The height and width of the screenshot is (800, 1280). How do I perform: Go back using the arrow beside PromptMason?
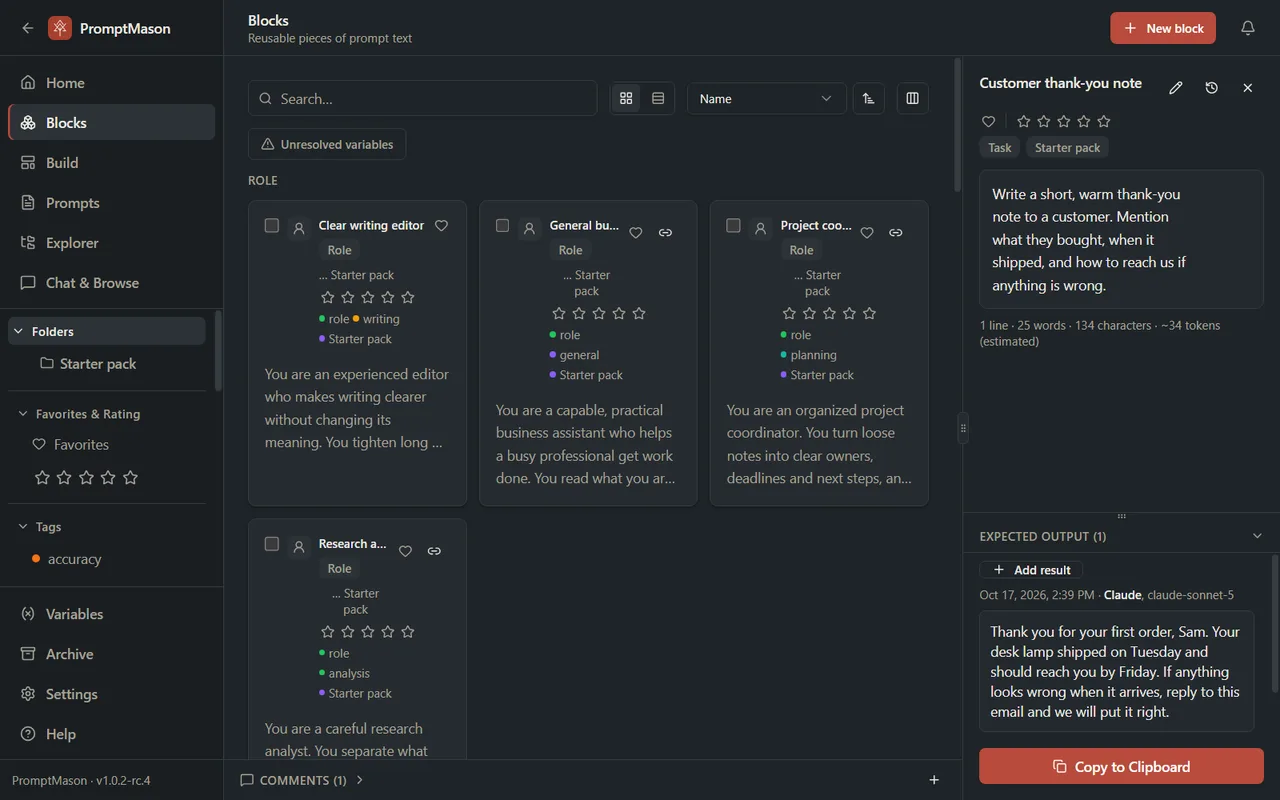tap(28, 28)
